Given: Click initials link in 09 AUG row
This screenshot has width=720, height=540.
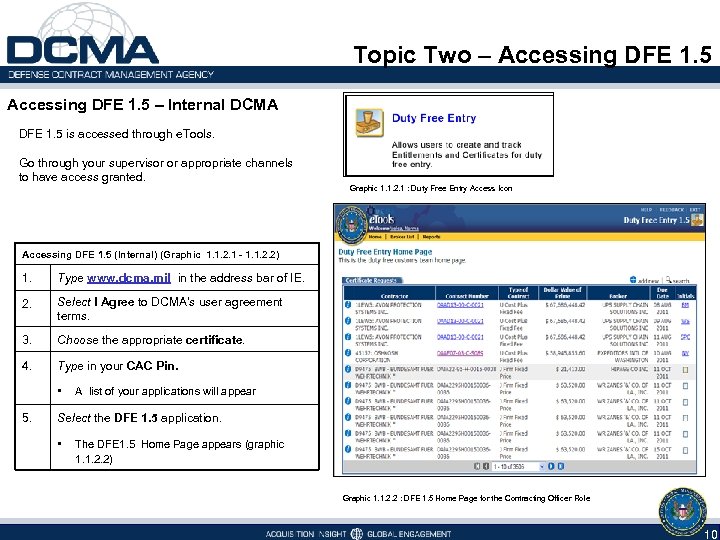Looking at the screenshot, I should (x=685, y=321).
